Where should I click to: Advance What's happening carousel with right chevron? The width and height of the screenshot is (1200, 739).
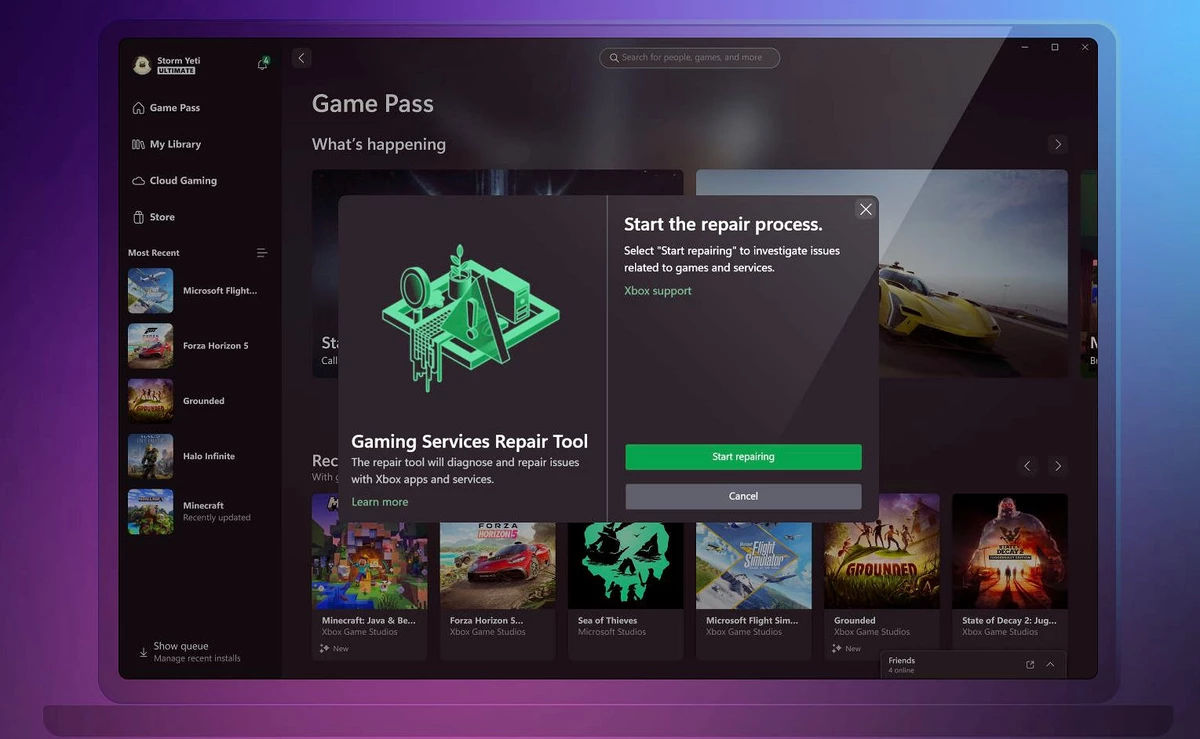point(1058,144)
